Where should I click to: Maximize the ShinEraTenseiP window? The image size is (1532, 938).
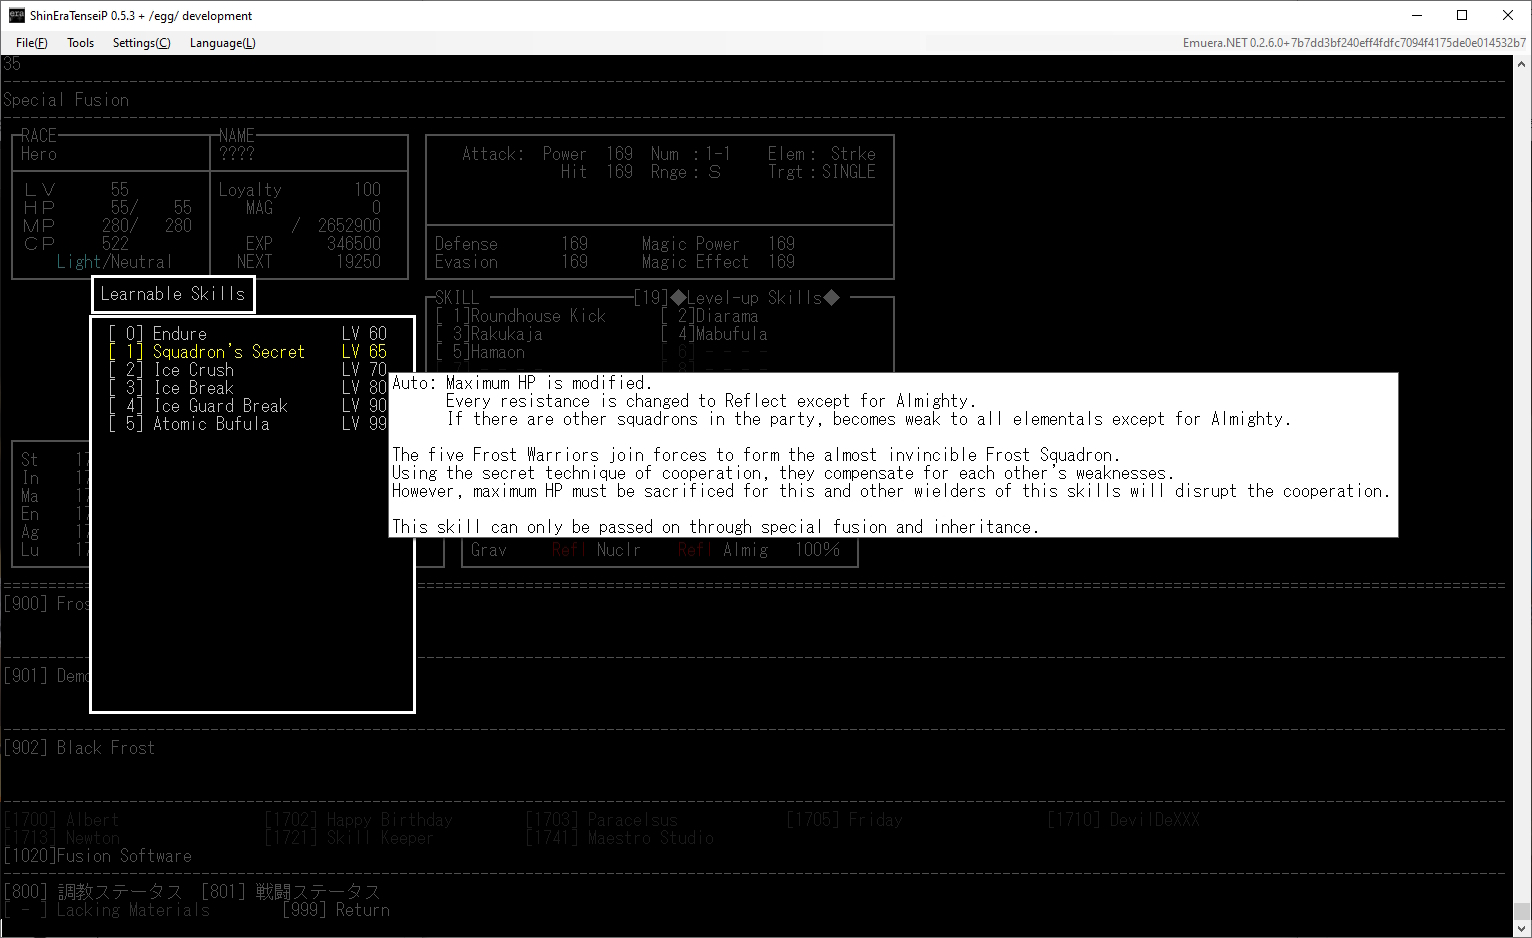coord(1462,15)
